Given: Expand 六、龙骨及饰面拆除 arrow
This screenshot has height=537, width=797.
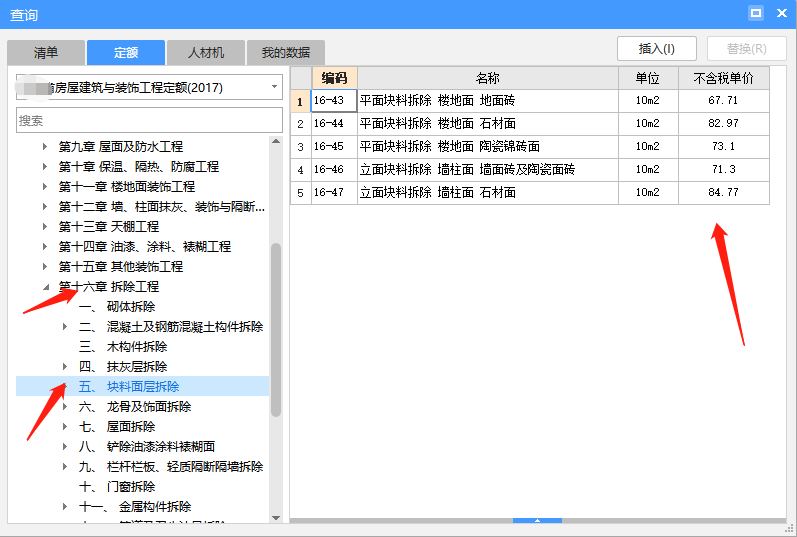Looking at the screenshot, I should [x=65, y=407].
